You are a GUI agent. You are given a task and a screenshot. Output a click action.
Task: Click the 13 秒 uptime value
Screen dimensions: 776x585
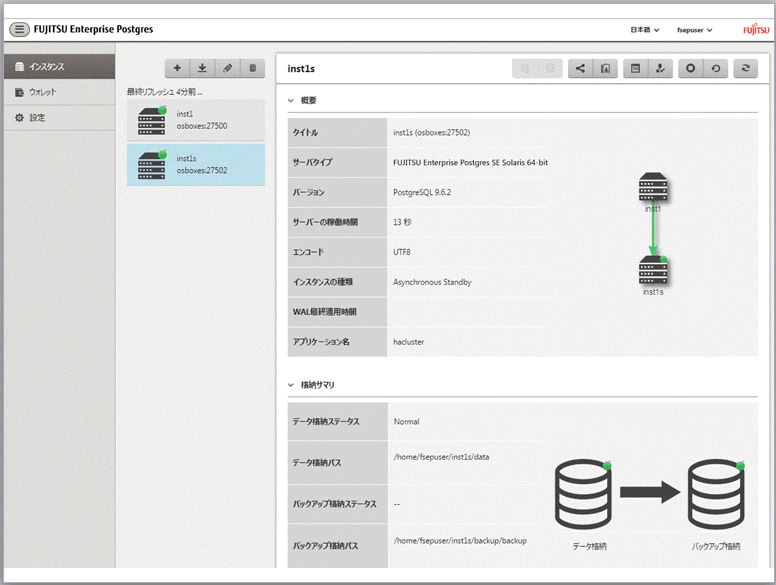click(x=402, y=222)
